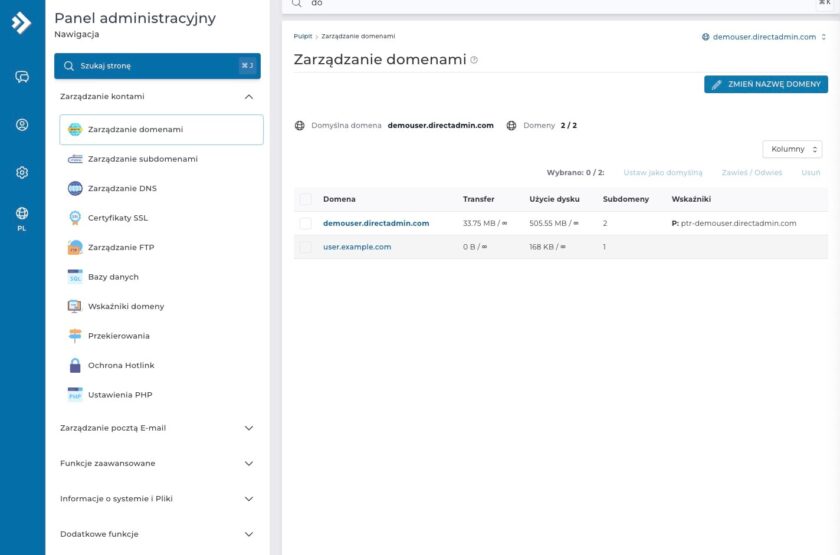Go to Pulpit breadcrumb link

coord(303,36)
